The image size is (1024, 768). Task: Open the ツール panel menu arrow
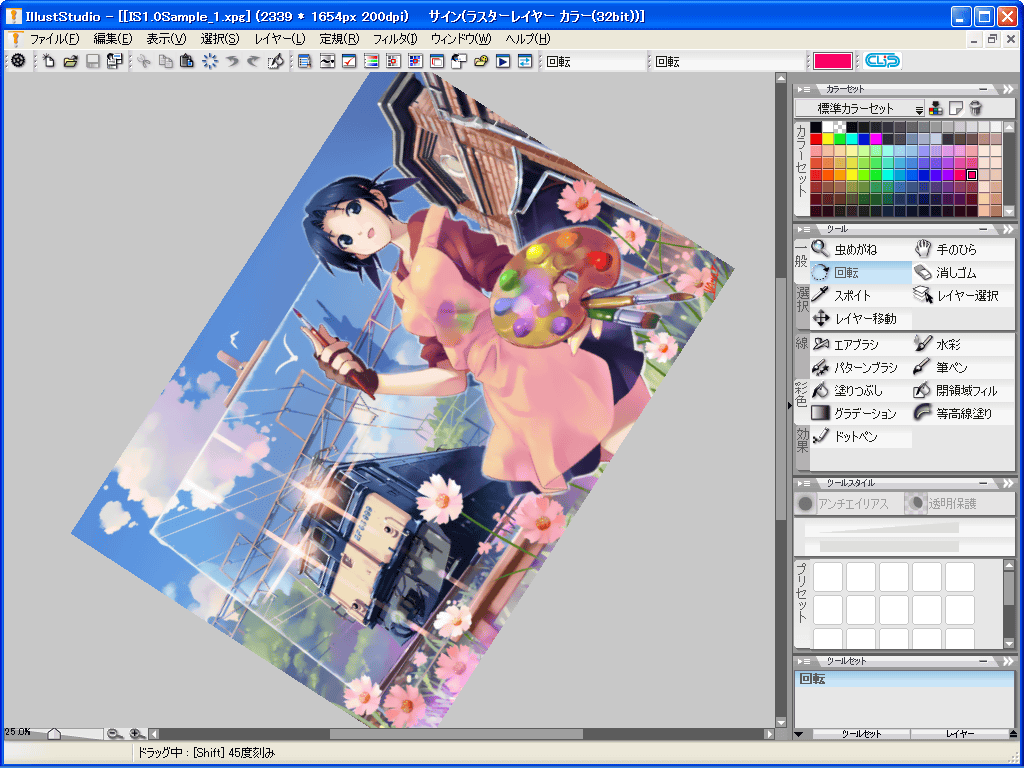[x=803, y=229]
